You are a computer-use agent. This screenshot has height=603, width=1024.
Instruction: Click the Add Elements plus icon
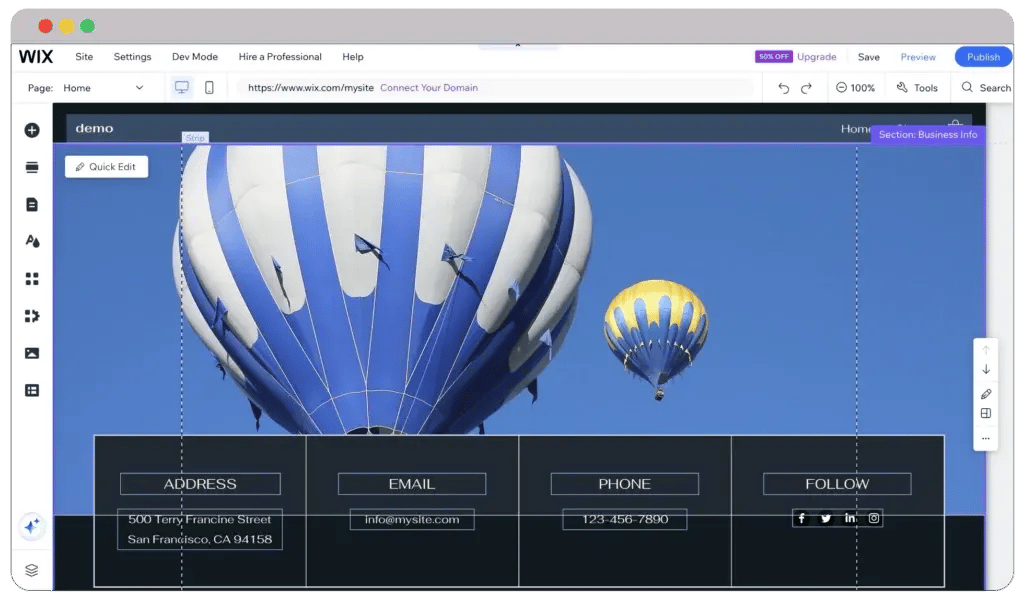[32, 130]
